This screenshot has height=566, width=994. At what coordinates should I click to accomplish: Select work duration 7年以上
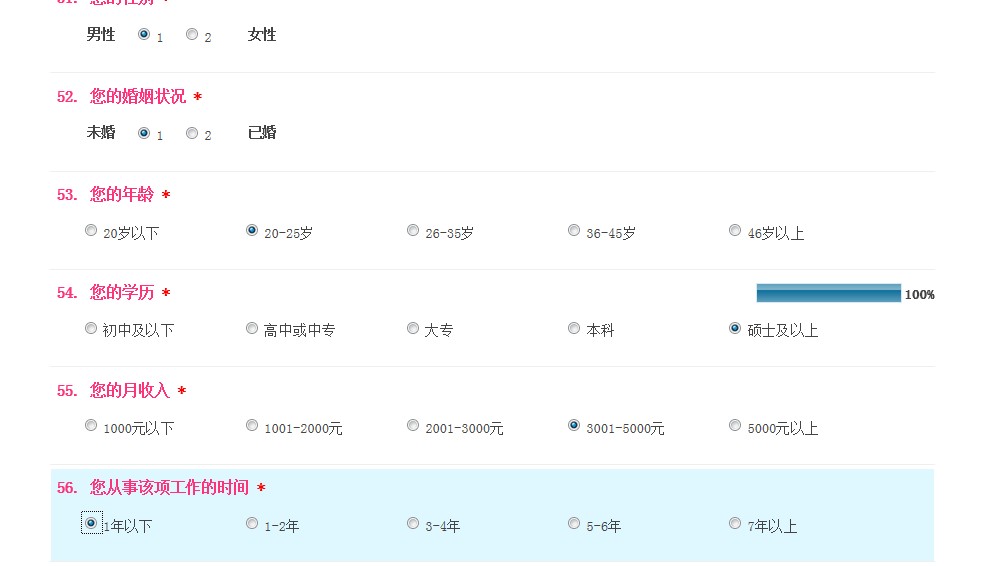(735, 523)
